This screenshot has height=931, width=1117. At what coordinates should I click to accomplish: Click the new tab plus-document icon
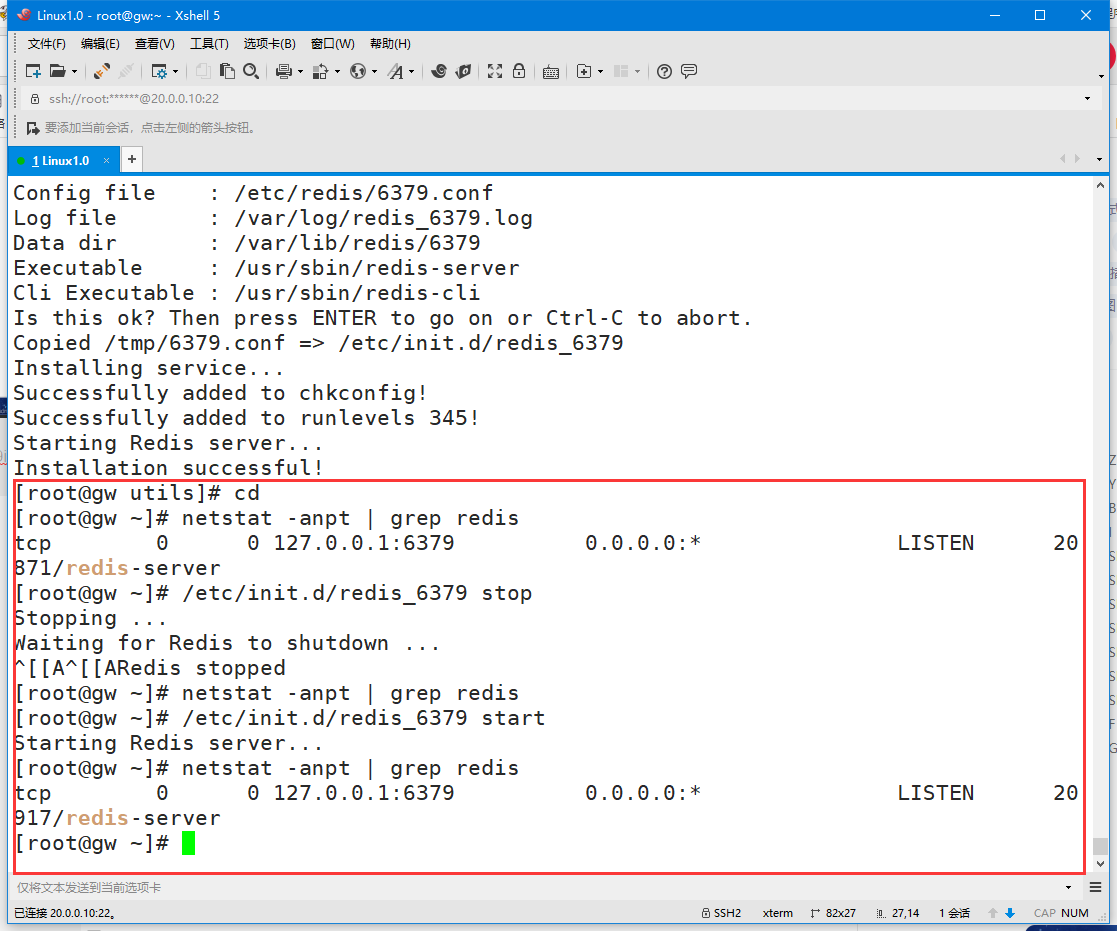pos(583,71)
